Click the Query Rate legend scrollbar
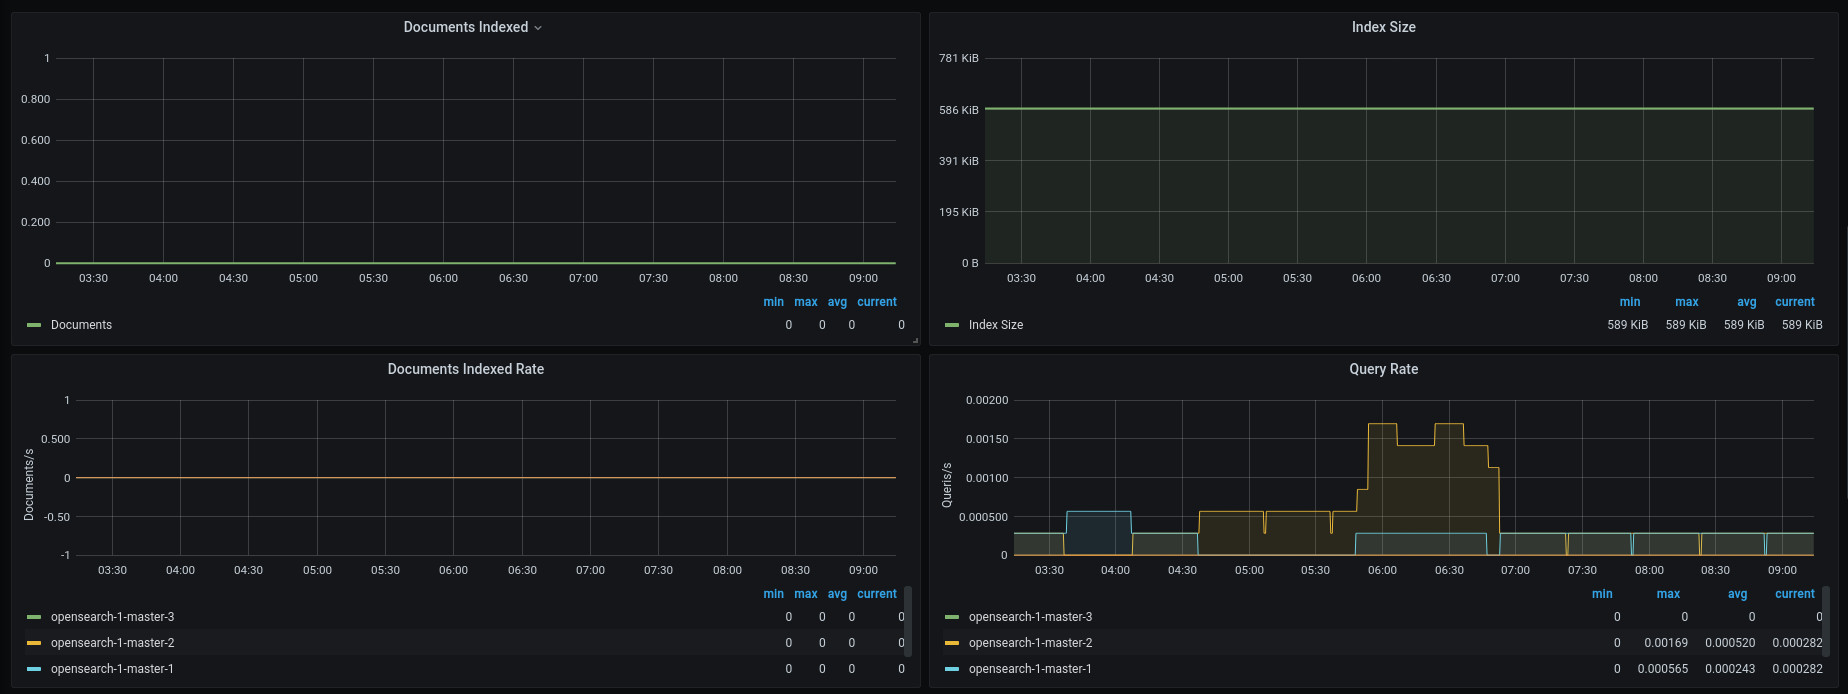The image size is (1848, 694). pos(1826,621)
